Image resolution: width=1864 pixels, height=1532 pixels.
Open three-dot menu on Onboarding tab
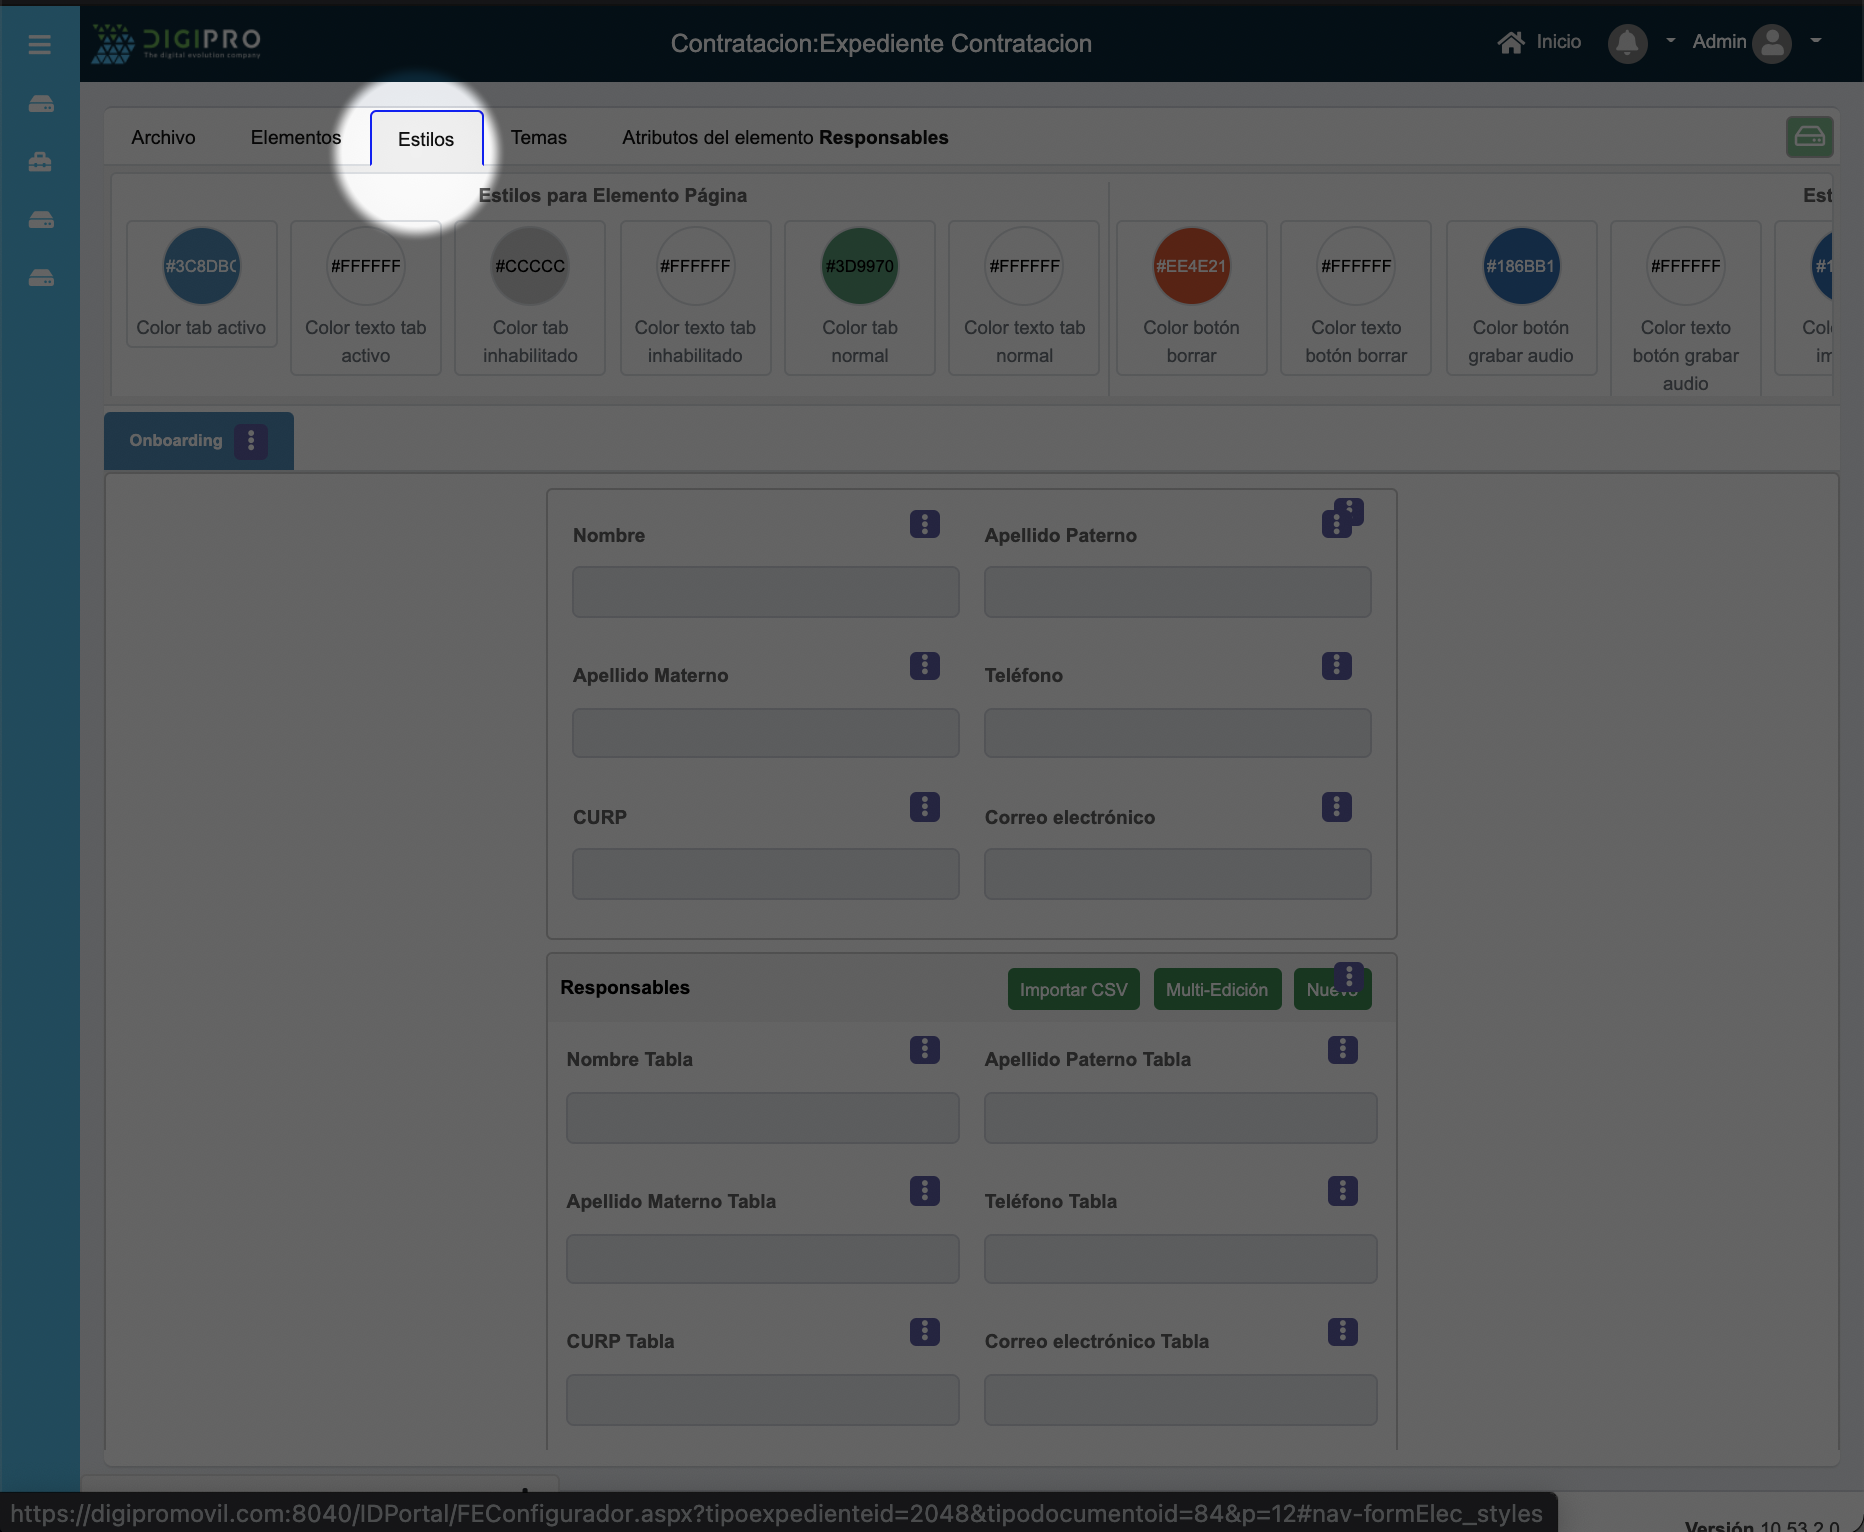click(x=251, y=440)
